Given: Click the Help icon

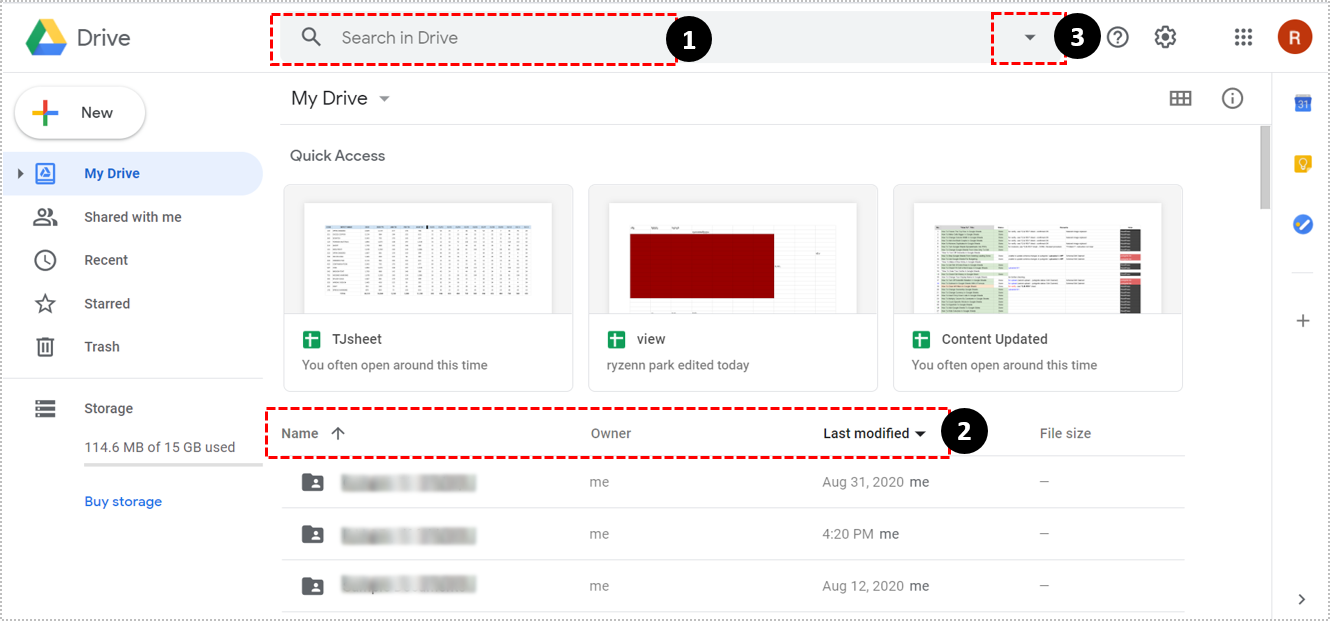Looking at the screenshot, I should (1117, 37).
